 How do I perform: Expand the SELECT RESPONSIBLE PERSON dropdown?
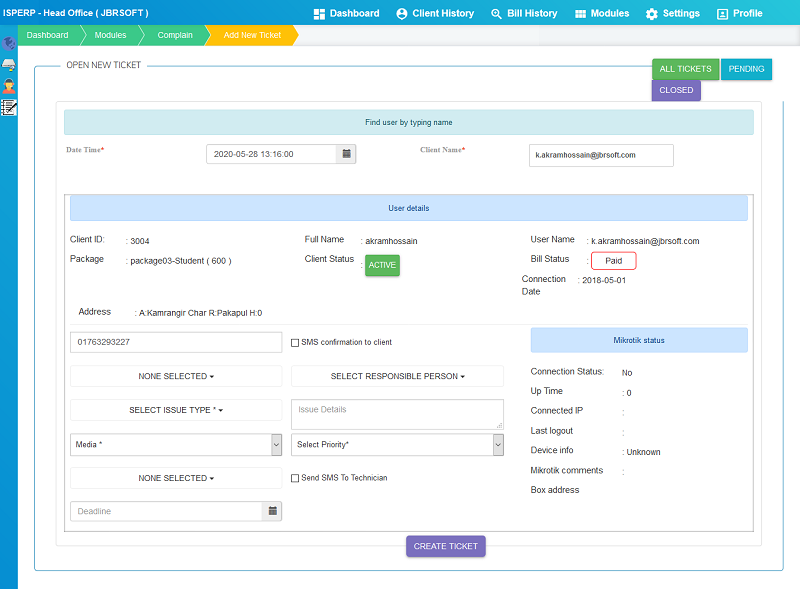[397, 376]
